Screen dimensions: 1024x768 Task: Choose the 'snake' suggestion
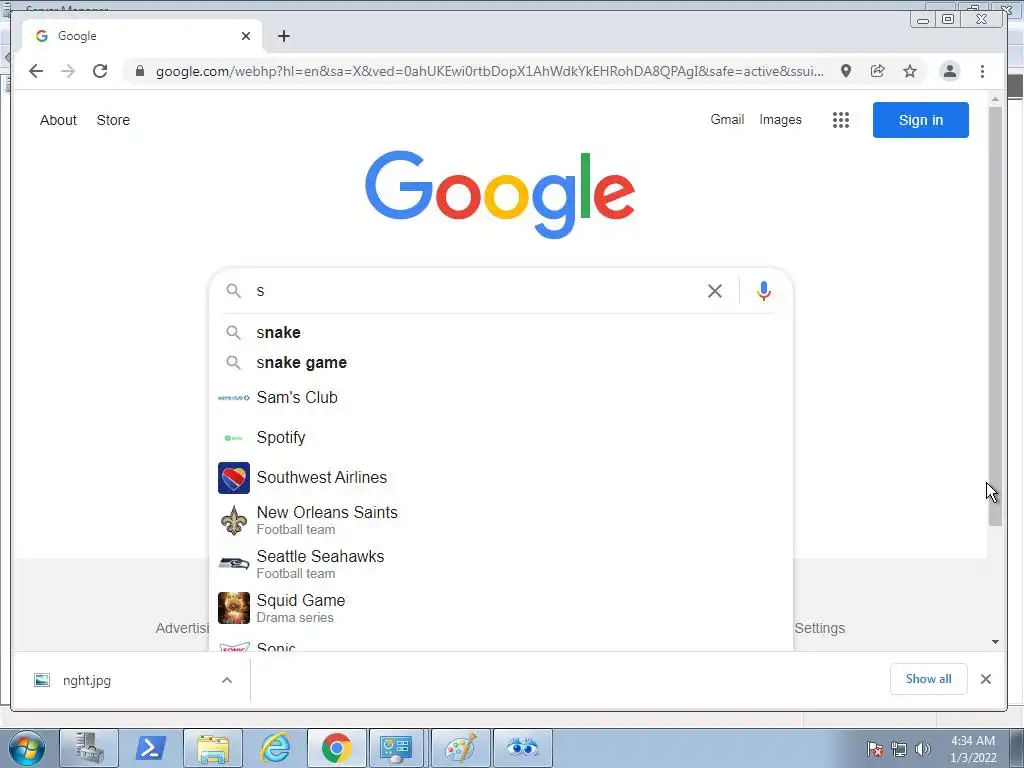click(x=501, y=332)
